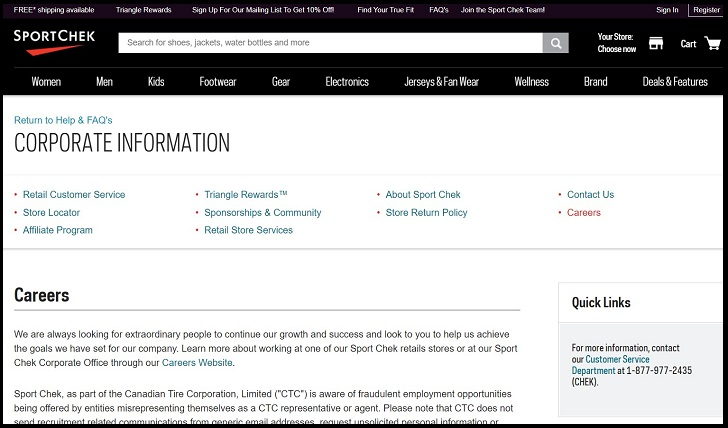Click the CORPORATE INFORMATION title

pos(122,143)
